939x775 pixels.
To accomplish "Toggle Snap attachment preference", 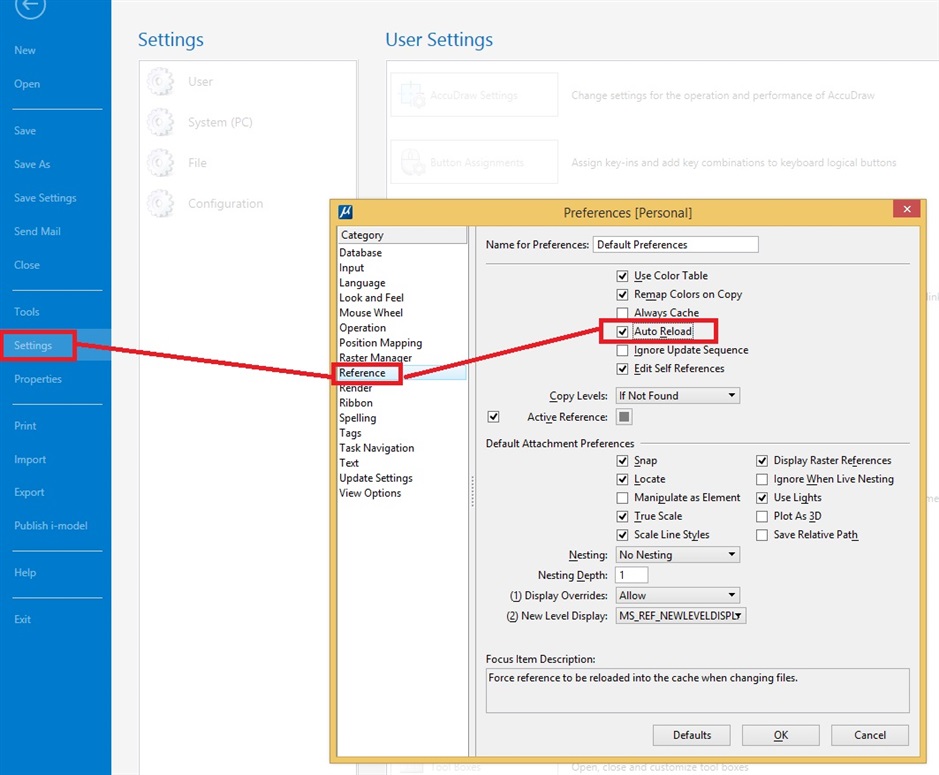I will click(622, 461).
